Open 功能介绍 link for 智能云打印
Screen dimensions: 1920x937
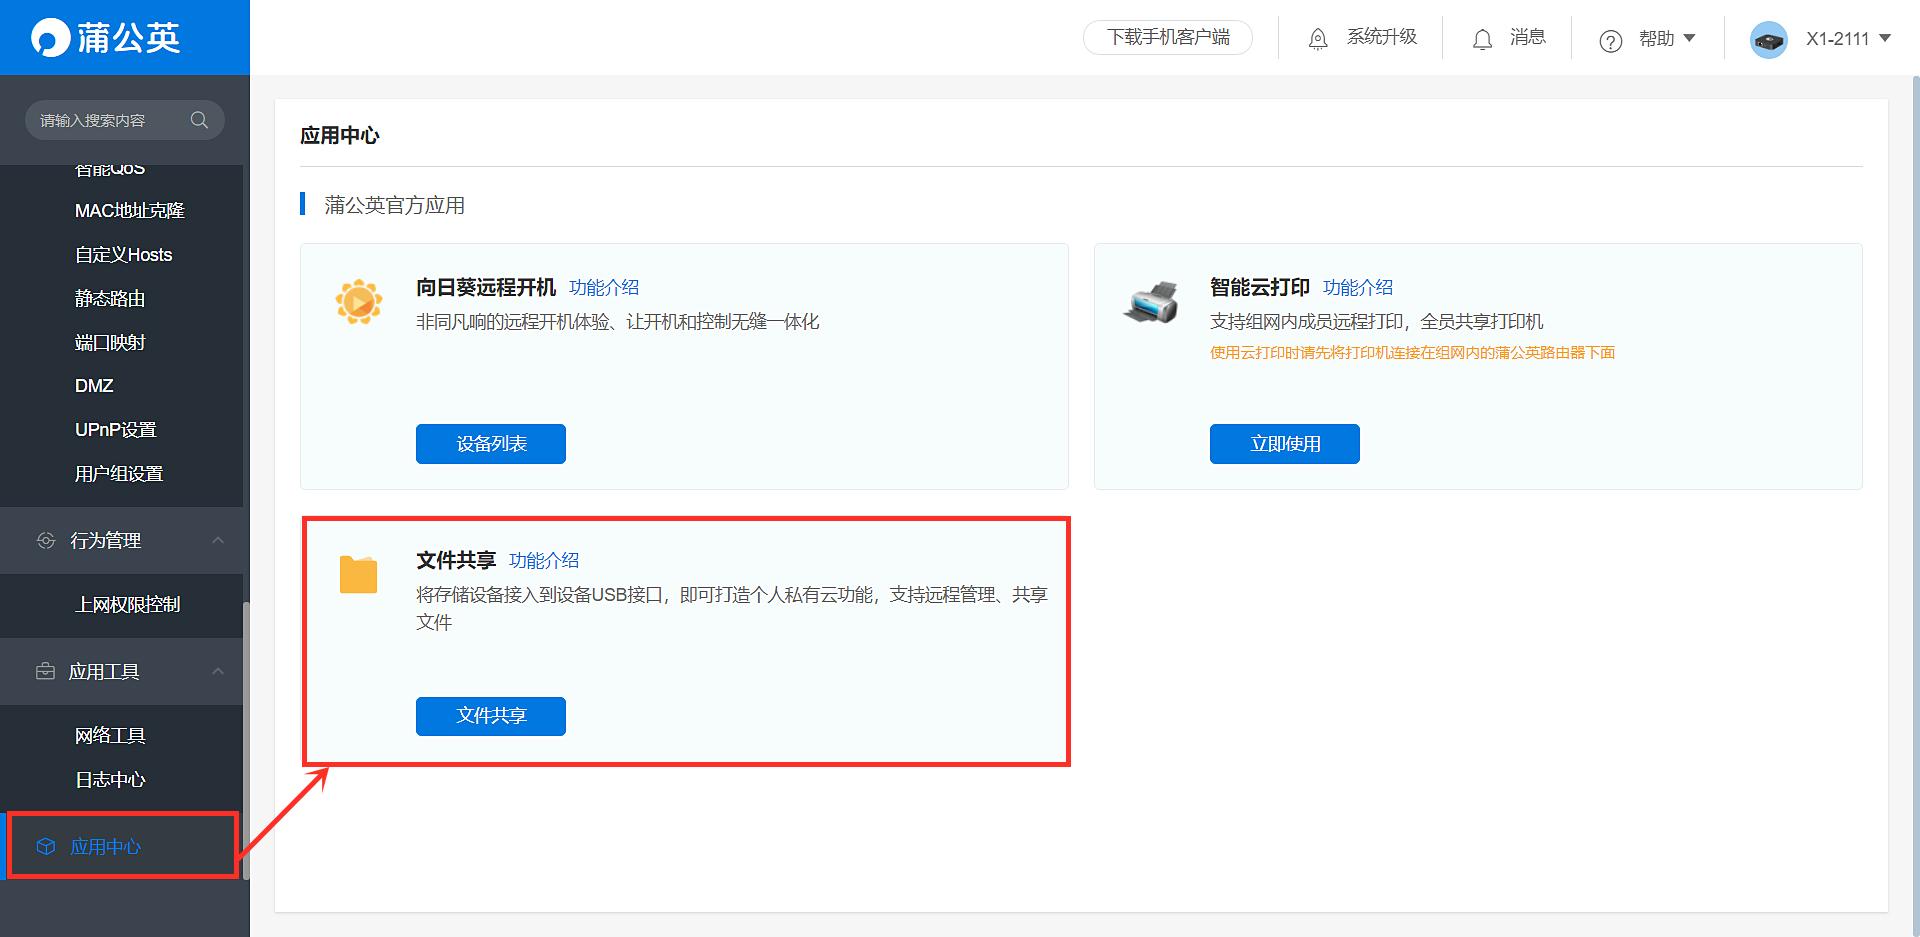pyautogui.click(x=1358, y=288)
